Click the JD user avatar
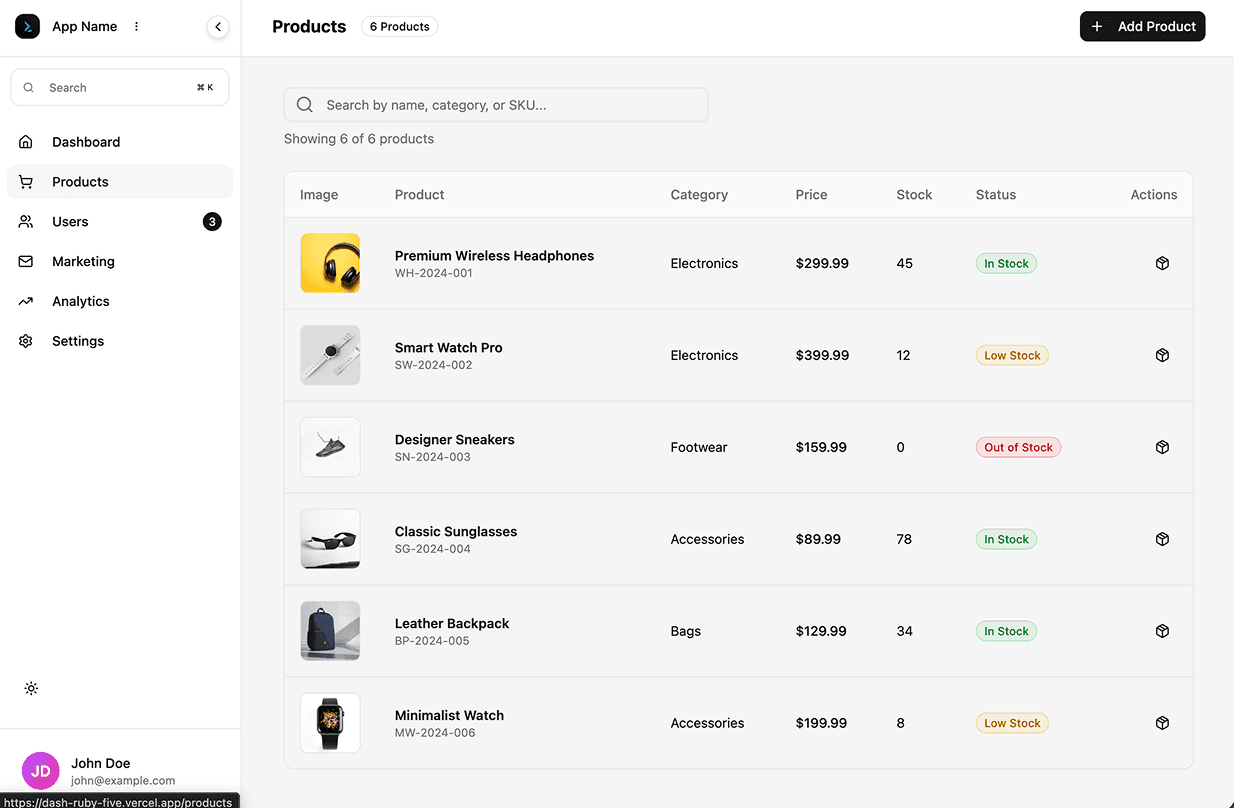 click(x=41, y=771)
